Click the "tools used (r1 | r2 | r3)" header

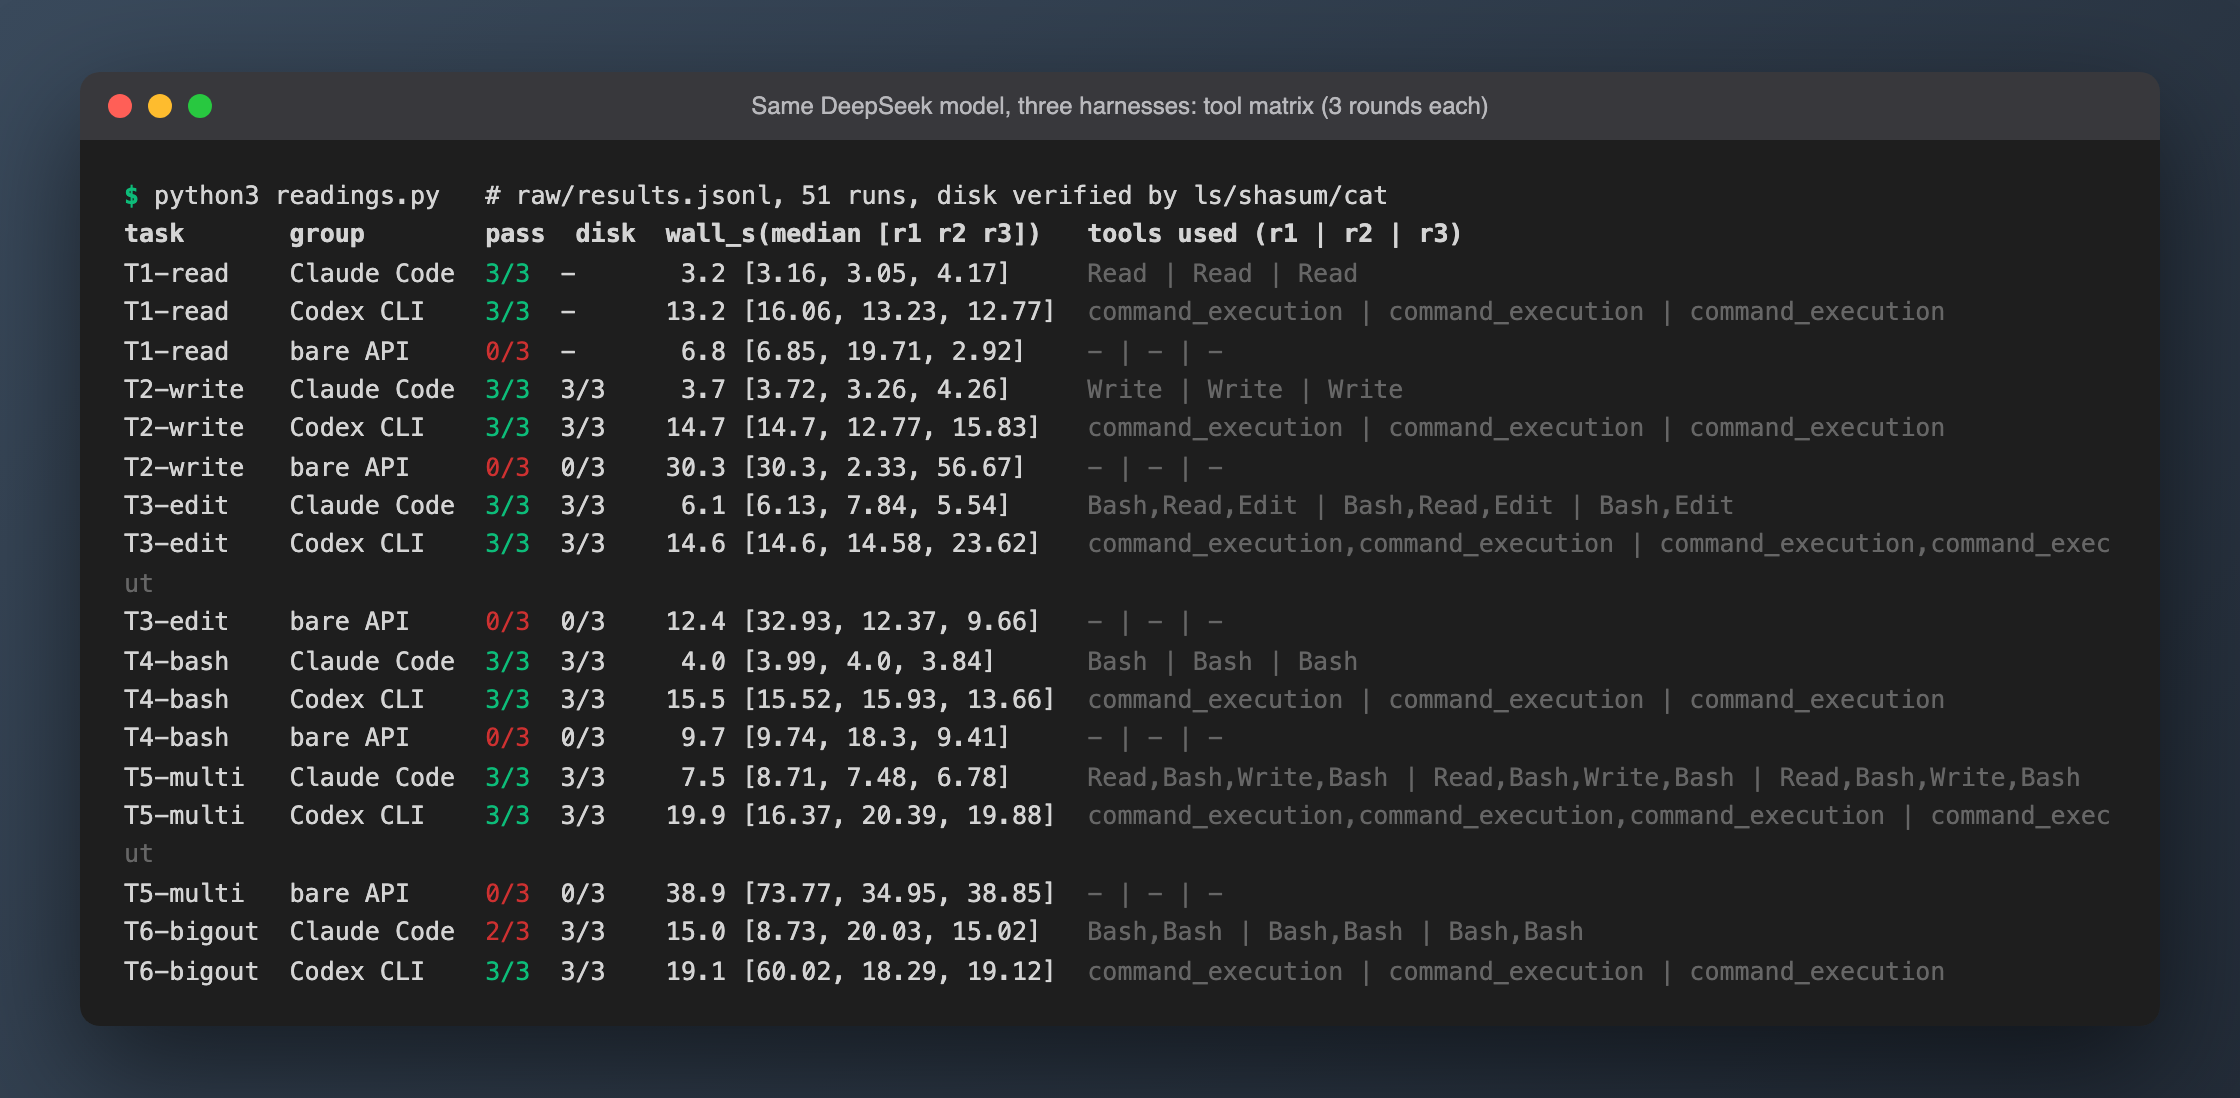[1274, 234]
